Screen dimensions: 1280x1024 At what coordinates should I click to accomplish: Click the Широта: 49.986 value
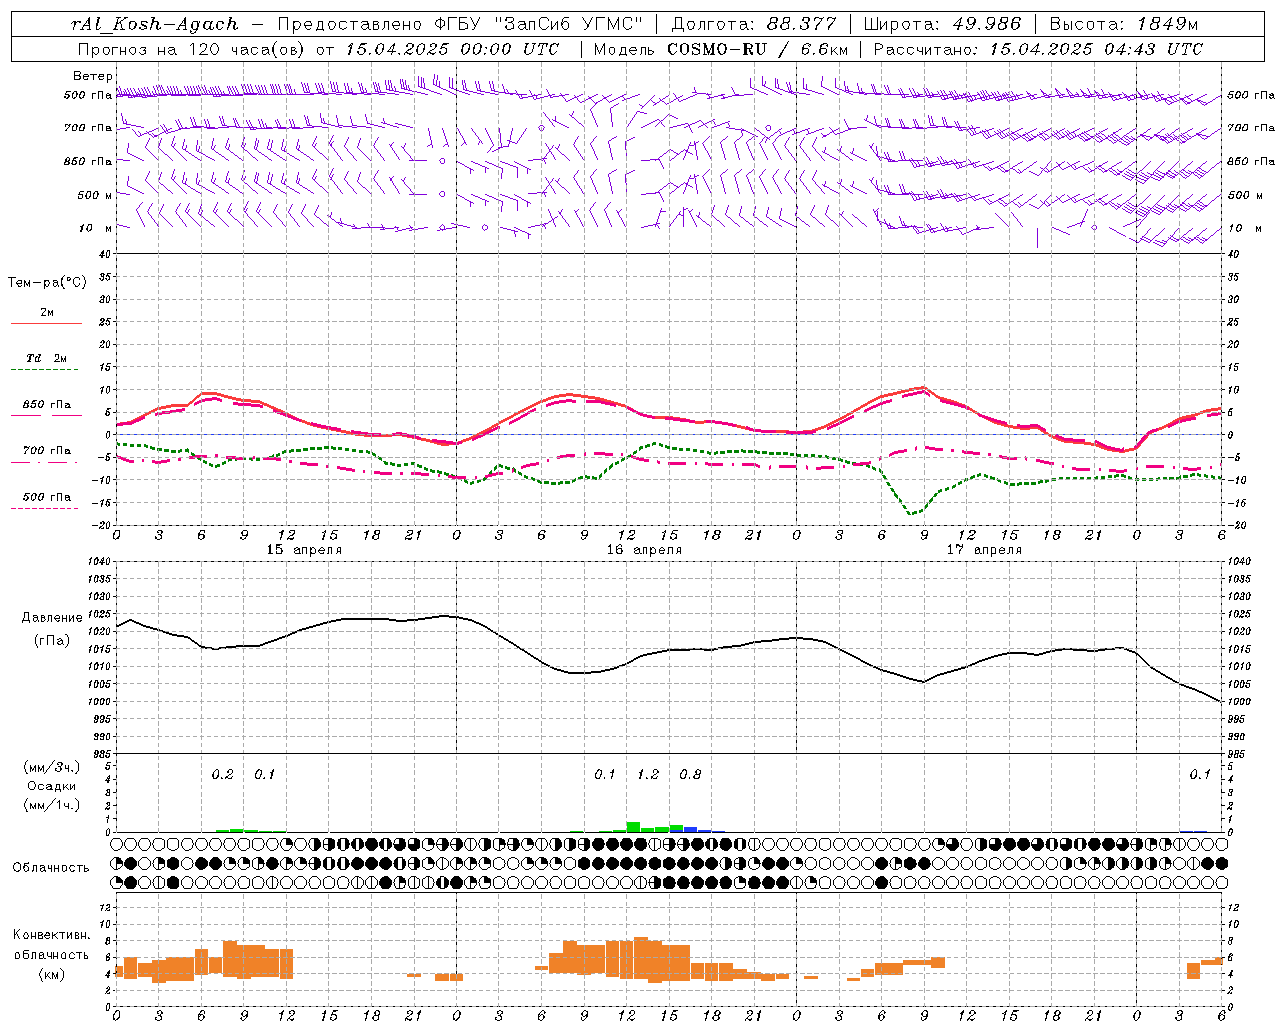942,24
